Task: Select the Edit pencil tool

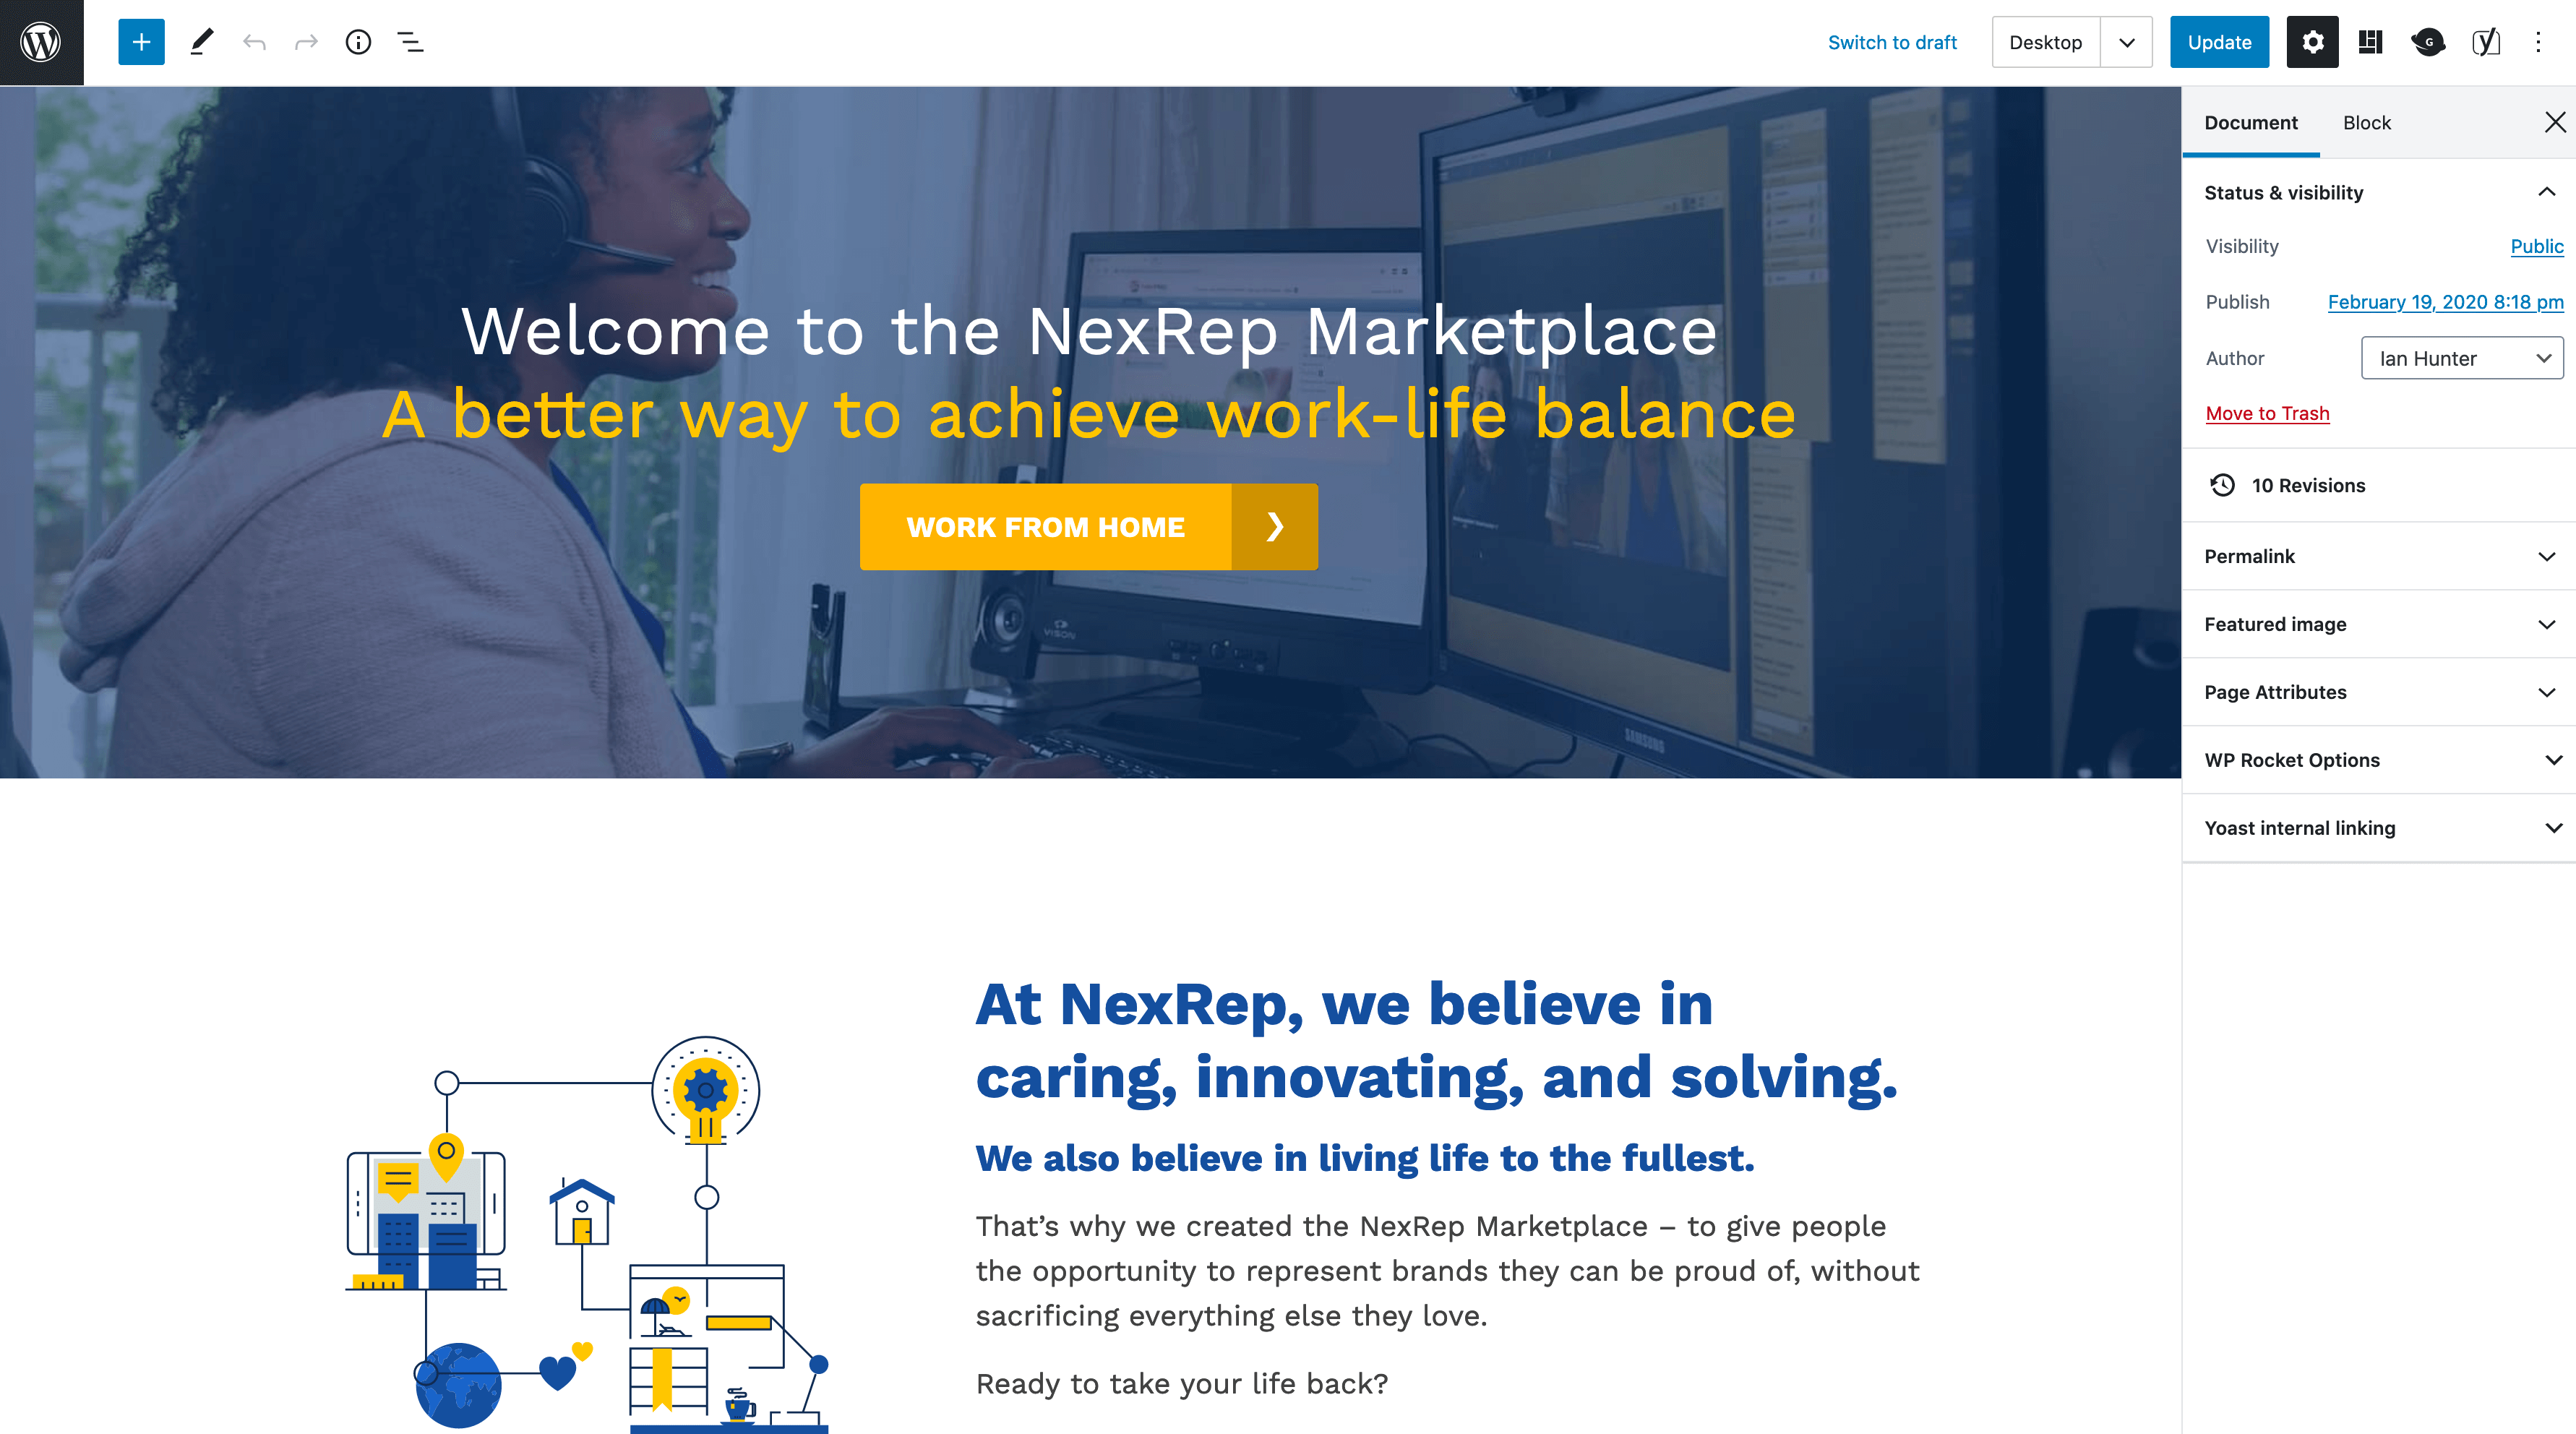Action: [x=199, y=40]
